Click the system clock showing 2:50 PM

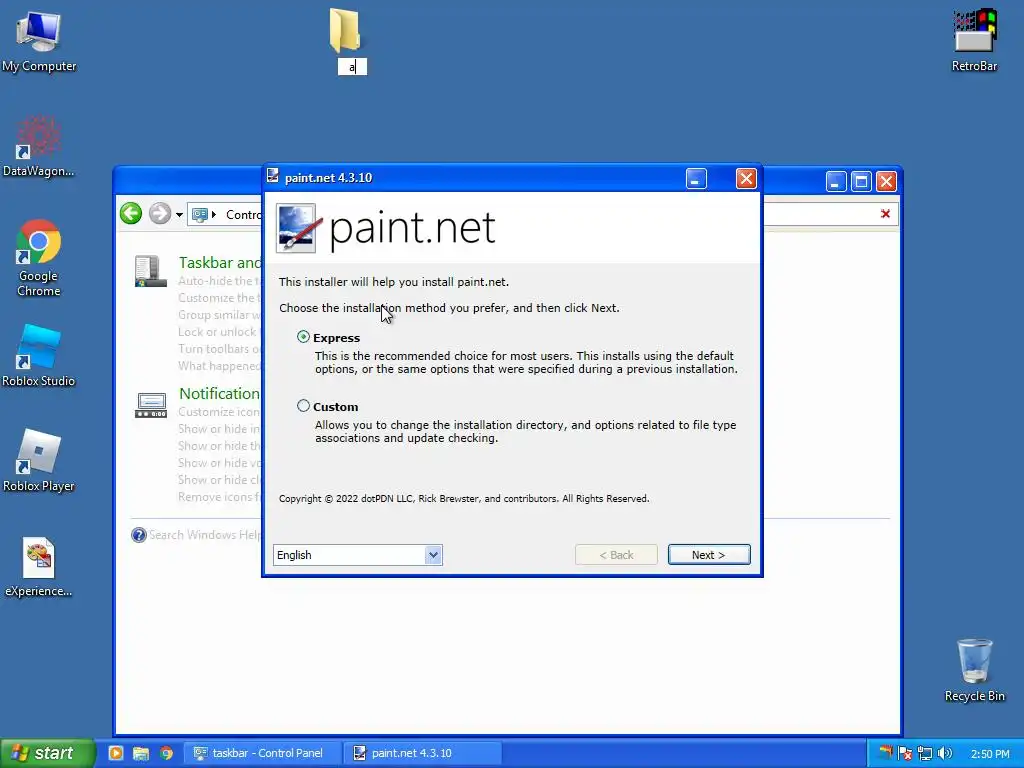(x=990, y=754)
